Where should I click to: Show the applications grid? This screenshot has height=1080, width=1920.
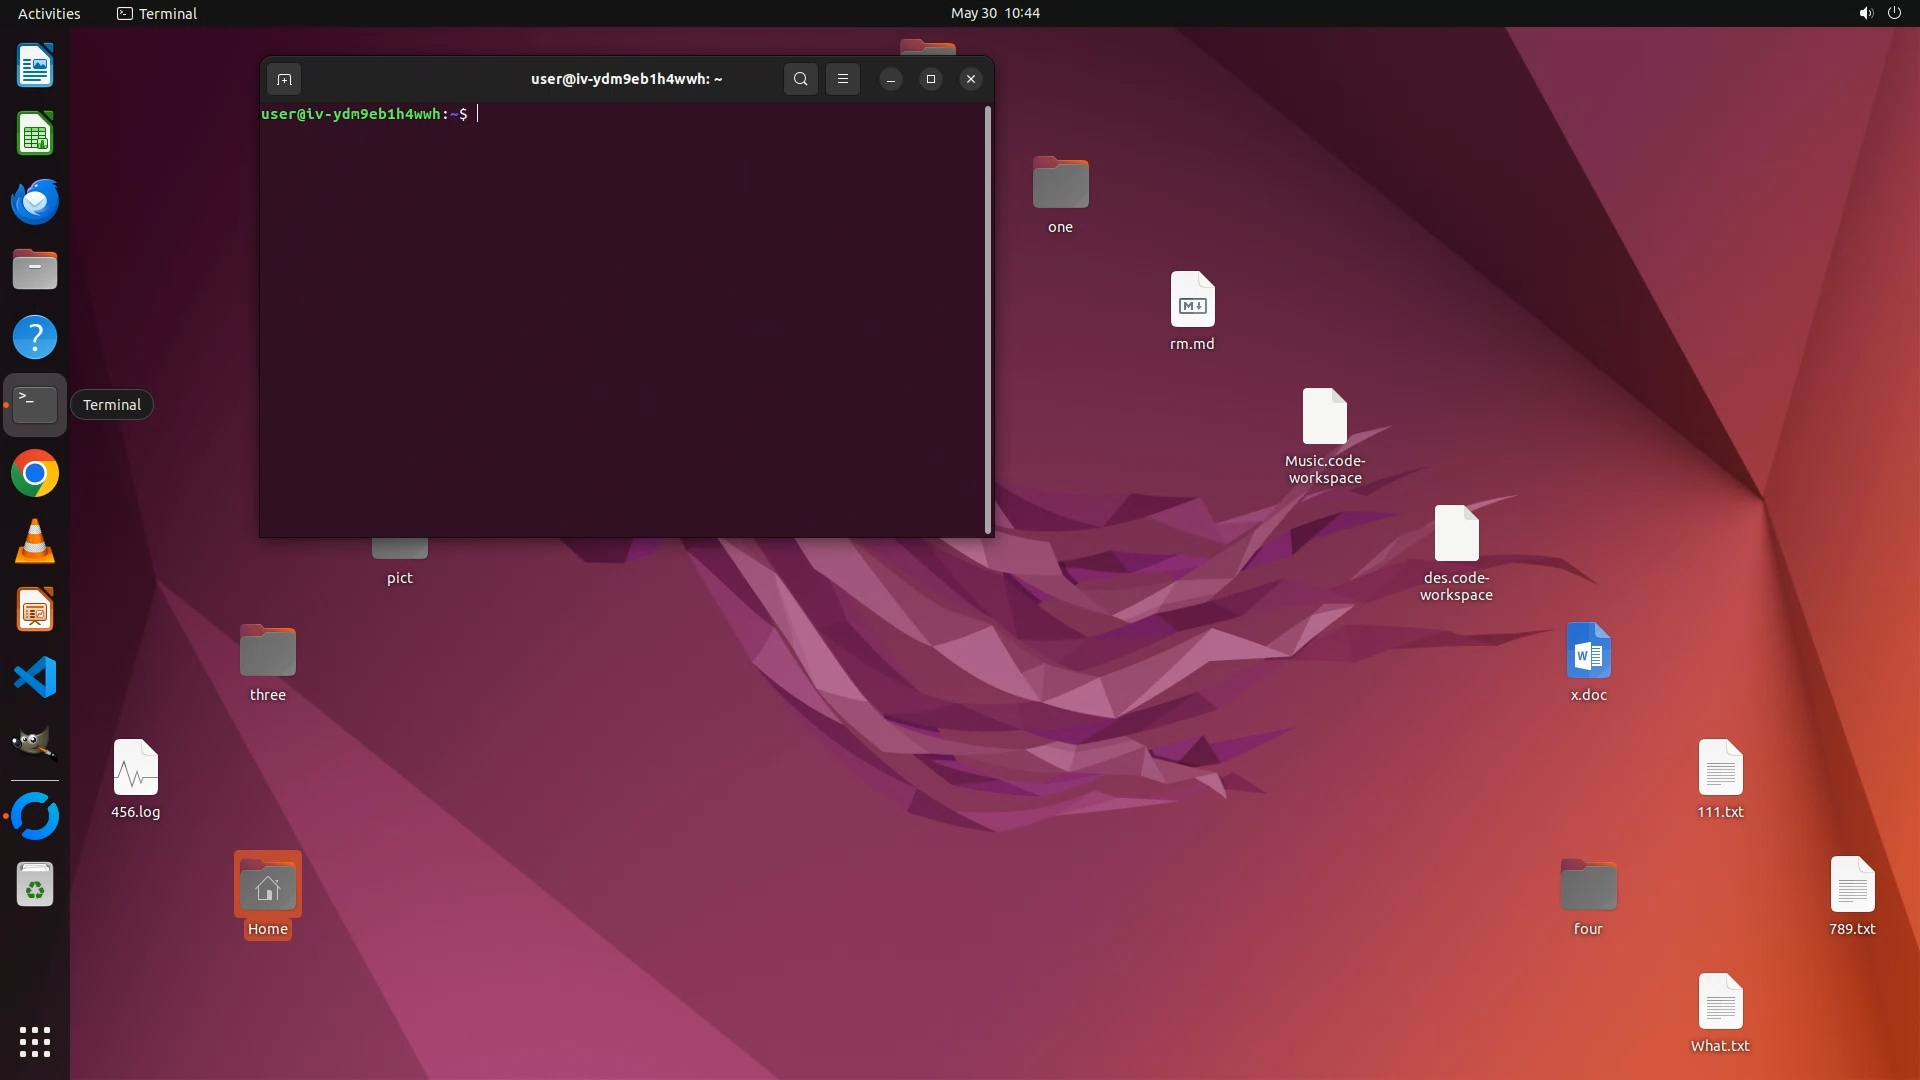[35, 1041]
